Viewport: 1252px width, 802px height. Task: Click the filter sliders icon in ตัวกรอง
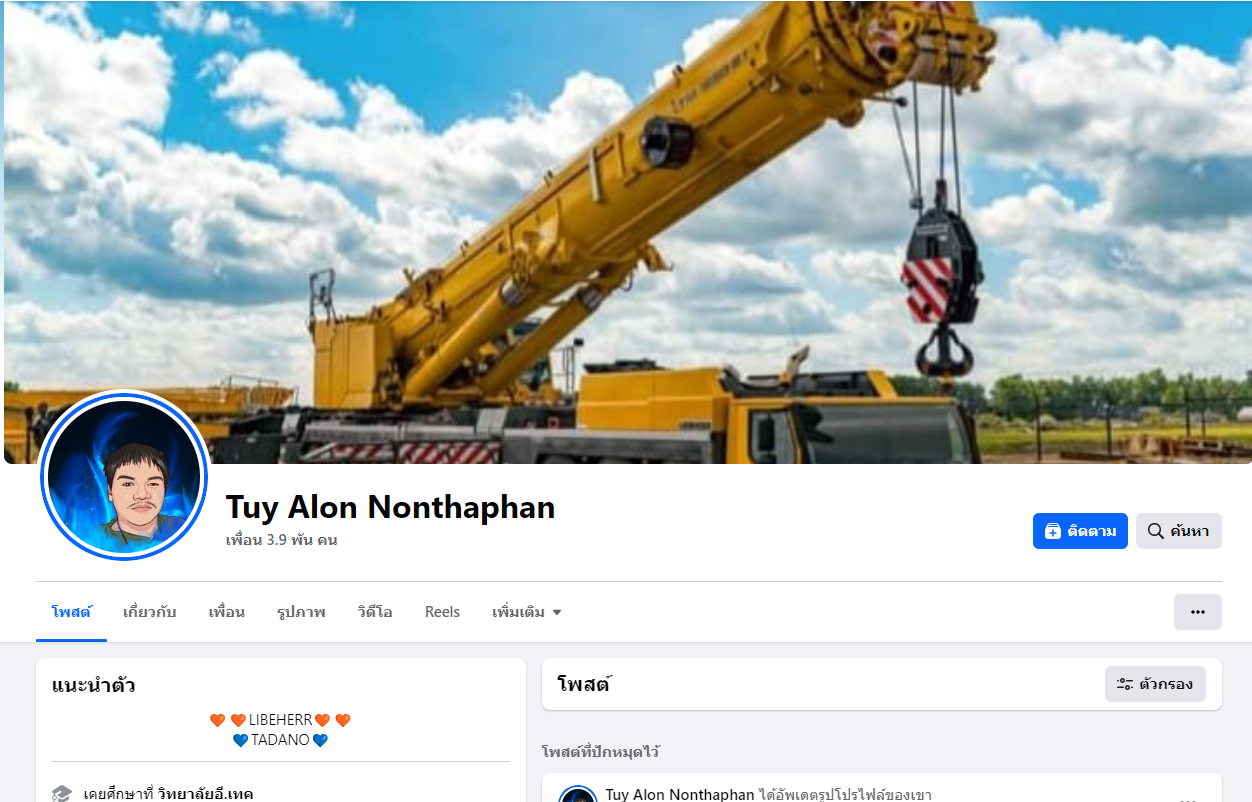point(1125,684)
